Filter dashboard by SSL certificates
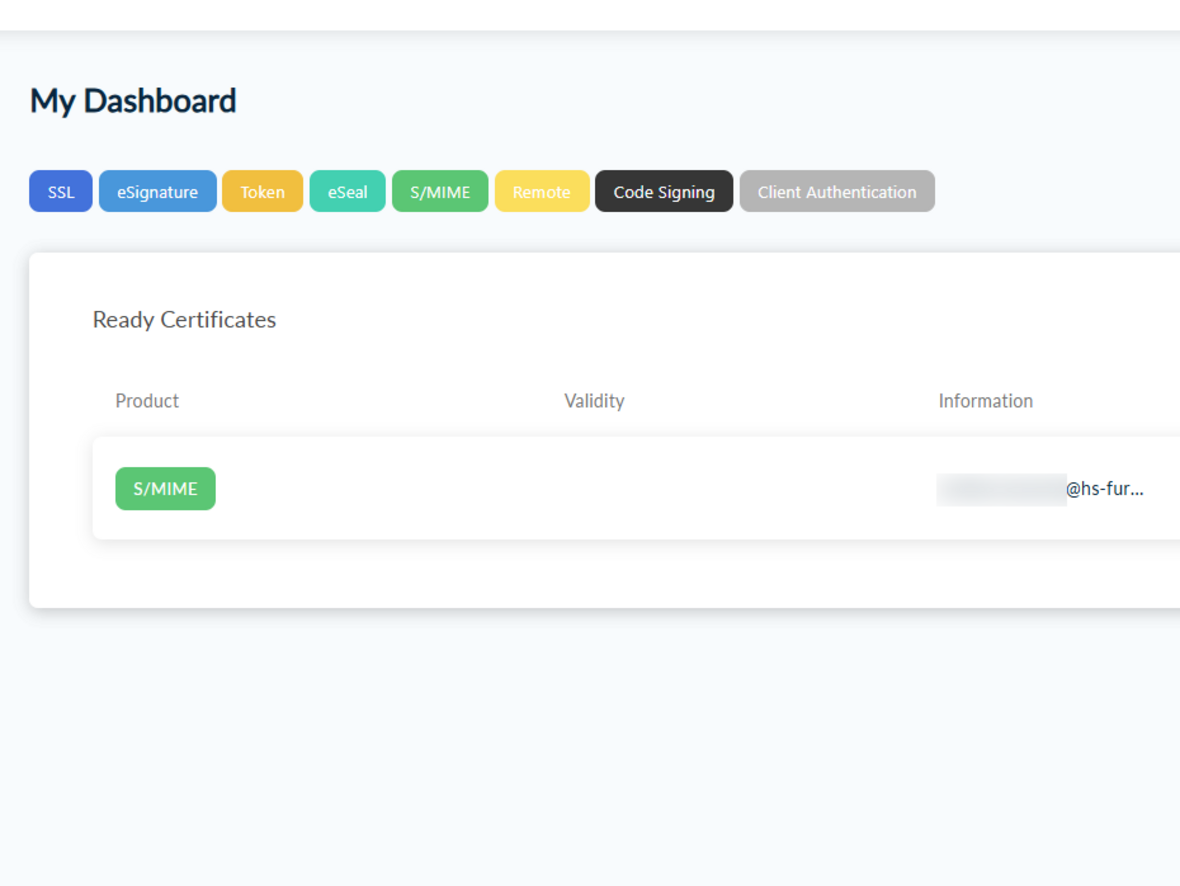 [x=61, y=192]
